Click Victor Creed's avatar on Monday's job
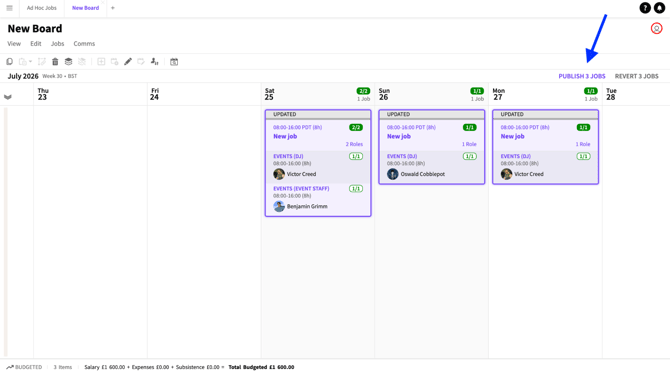 506,174
